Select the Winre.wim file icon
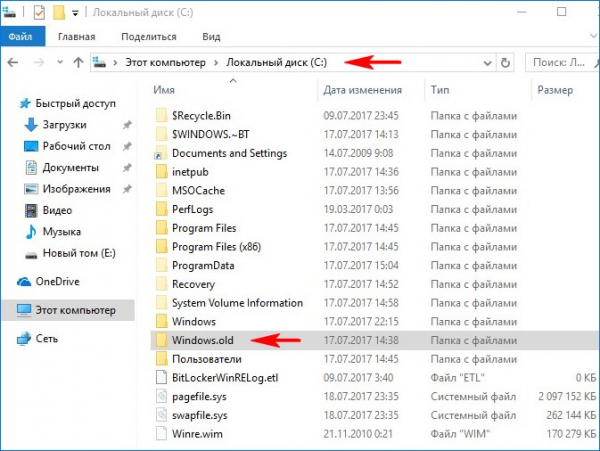 click(161, 434)
